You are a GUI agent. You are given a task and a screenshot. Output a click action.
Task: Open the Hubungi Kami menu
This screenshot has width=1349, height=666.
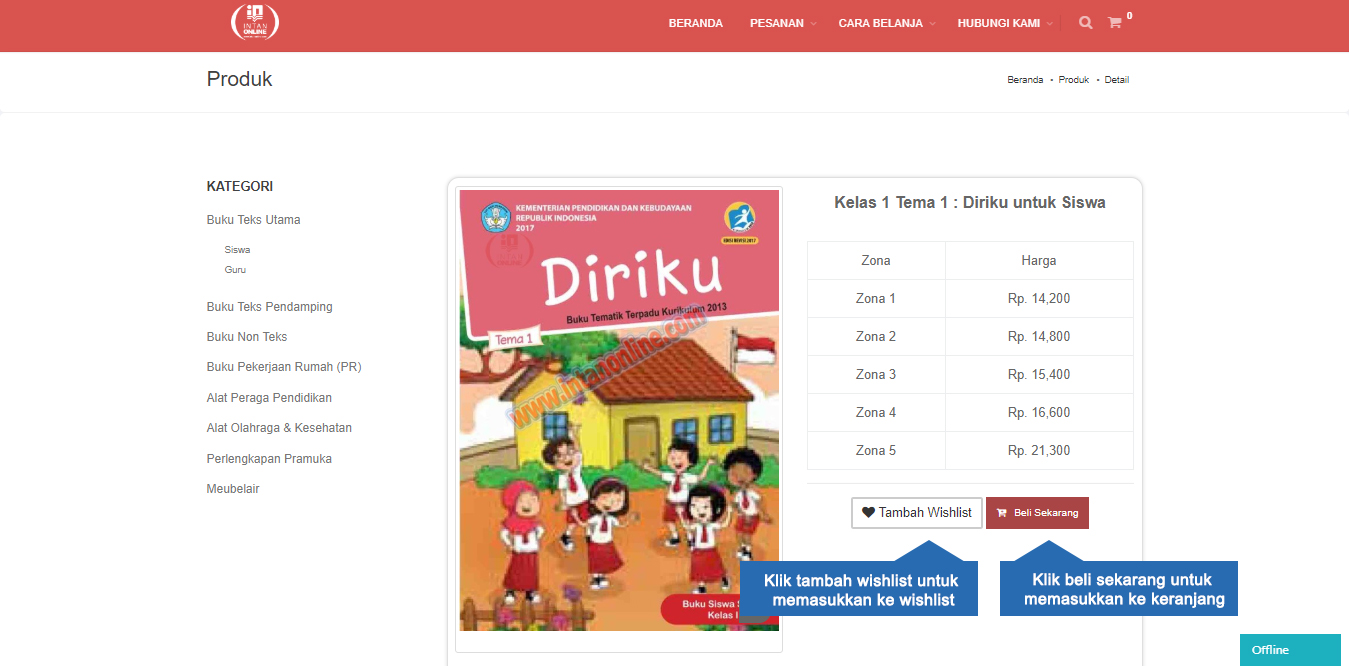click(x=998, y=23)
